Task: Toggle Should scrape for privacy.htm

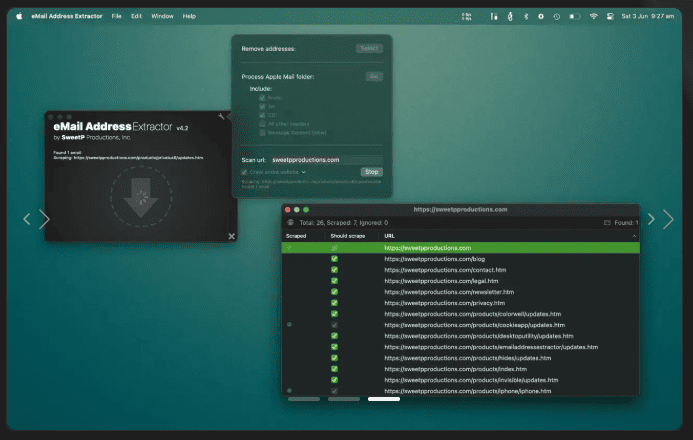Action: pyautogui.click(x=335, y=303)
